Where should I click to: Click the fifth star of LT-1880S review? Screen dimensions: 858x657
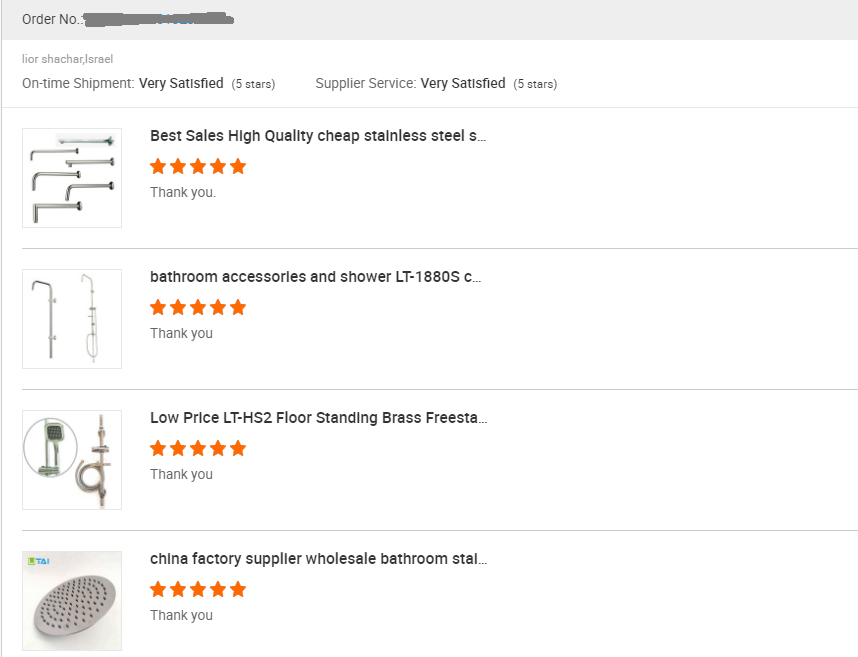(x=238, y=307)
